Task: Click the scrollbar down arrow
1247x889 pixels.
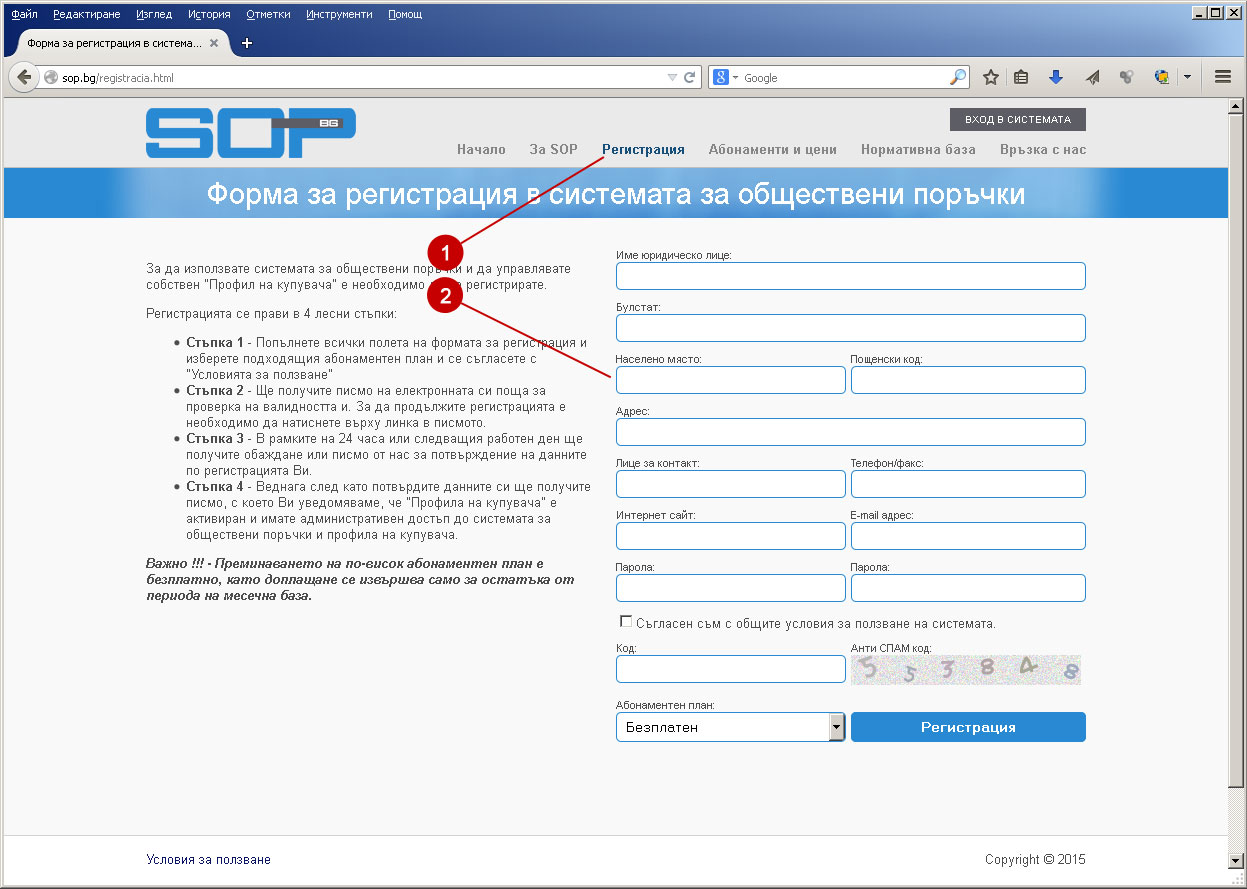Action: tap(1237, 861)
